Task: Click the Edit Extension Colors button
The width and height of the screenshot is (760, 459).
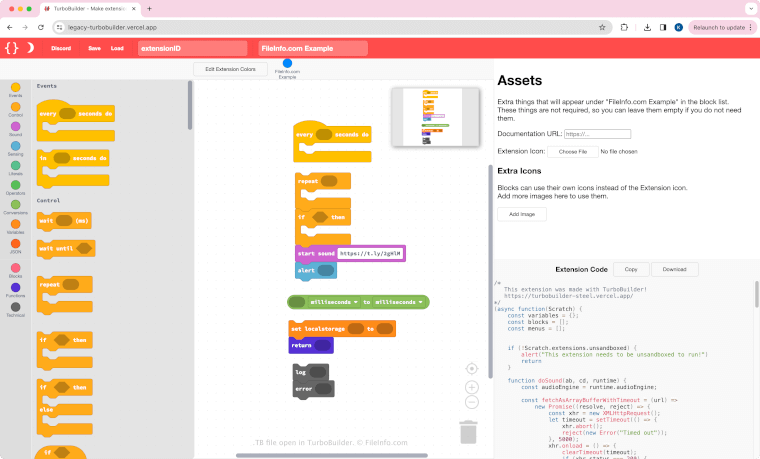Action: click(230, 69)
